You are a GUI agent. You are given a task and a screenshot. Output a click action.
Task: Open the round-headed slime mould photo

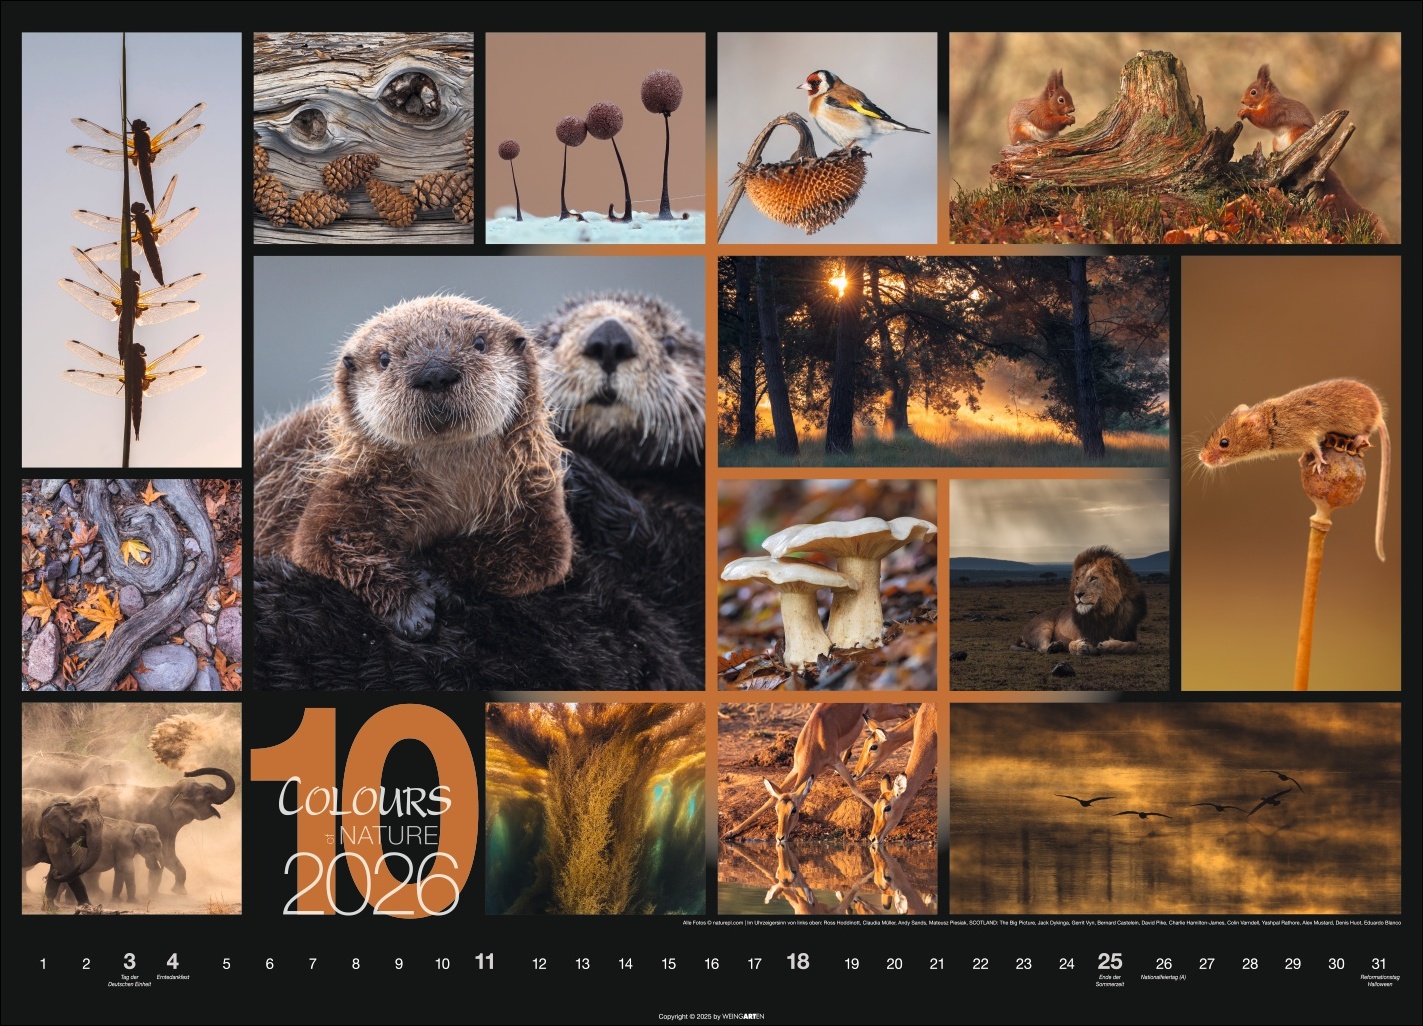[x=595, y=138]
